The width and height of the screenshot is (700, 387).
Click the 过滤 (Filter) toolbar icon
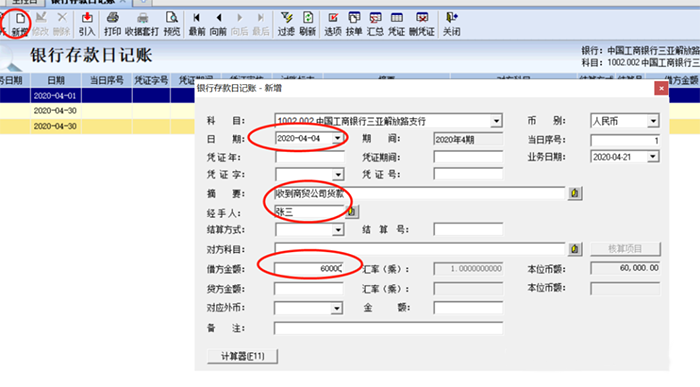(286, 24)
